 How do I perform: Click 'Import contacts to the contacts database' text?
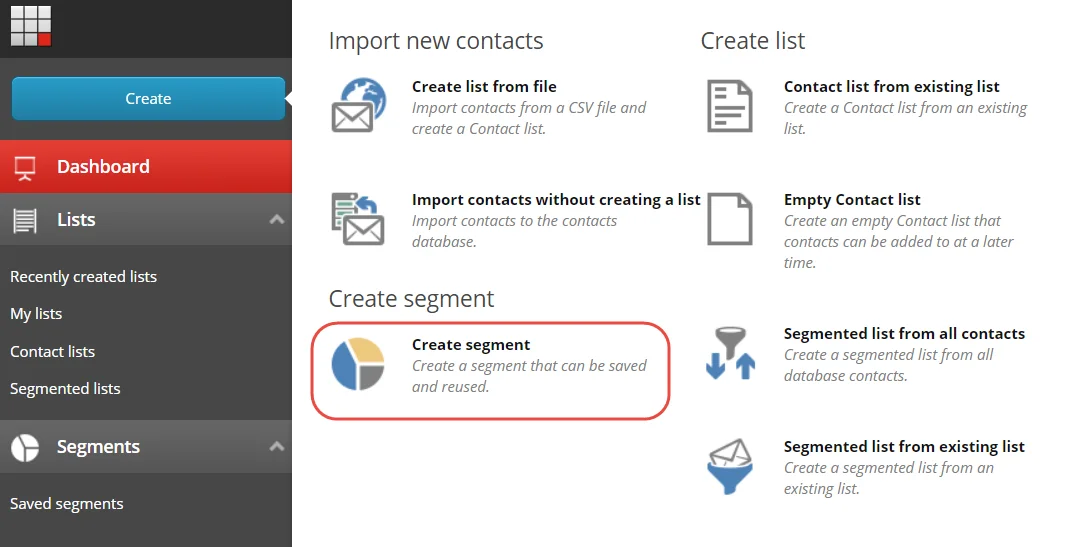515,231
